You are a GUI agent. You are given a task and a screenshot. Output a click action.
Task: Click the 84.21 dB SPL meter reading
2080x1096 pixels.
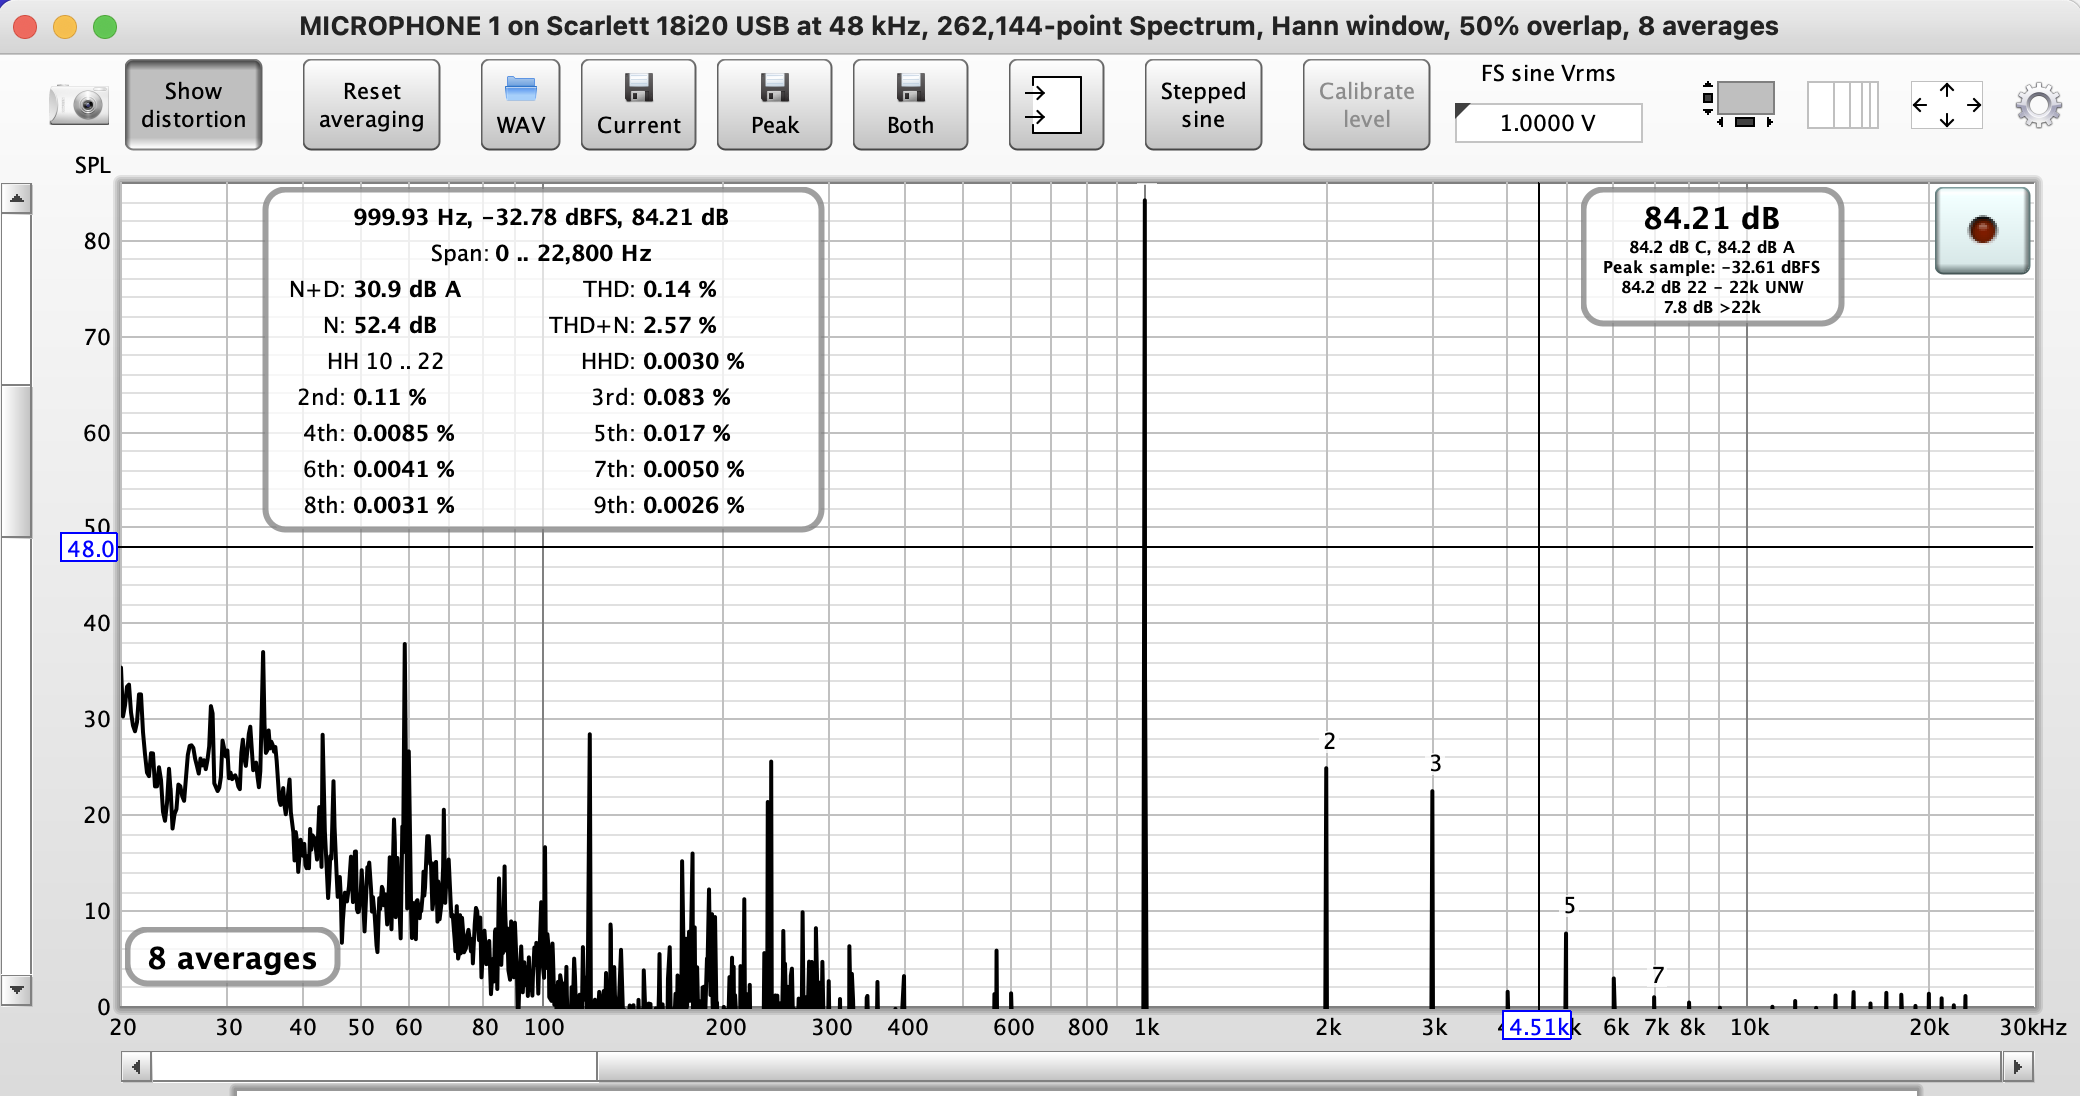pyautogui.click(x=1711, y=218)
